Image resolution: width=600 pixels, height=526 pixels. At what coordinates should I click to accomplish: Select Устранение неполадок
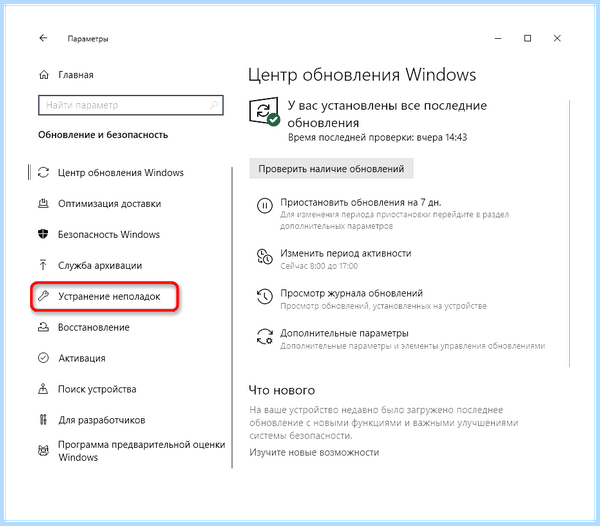click(109, 296)
